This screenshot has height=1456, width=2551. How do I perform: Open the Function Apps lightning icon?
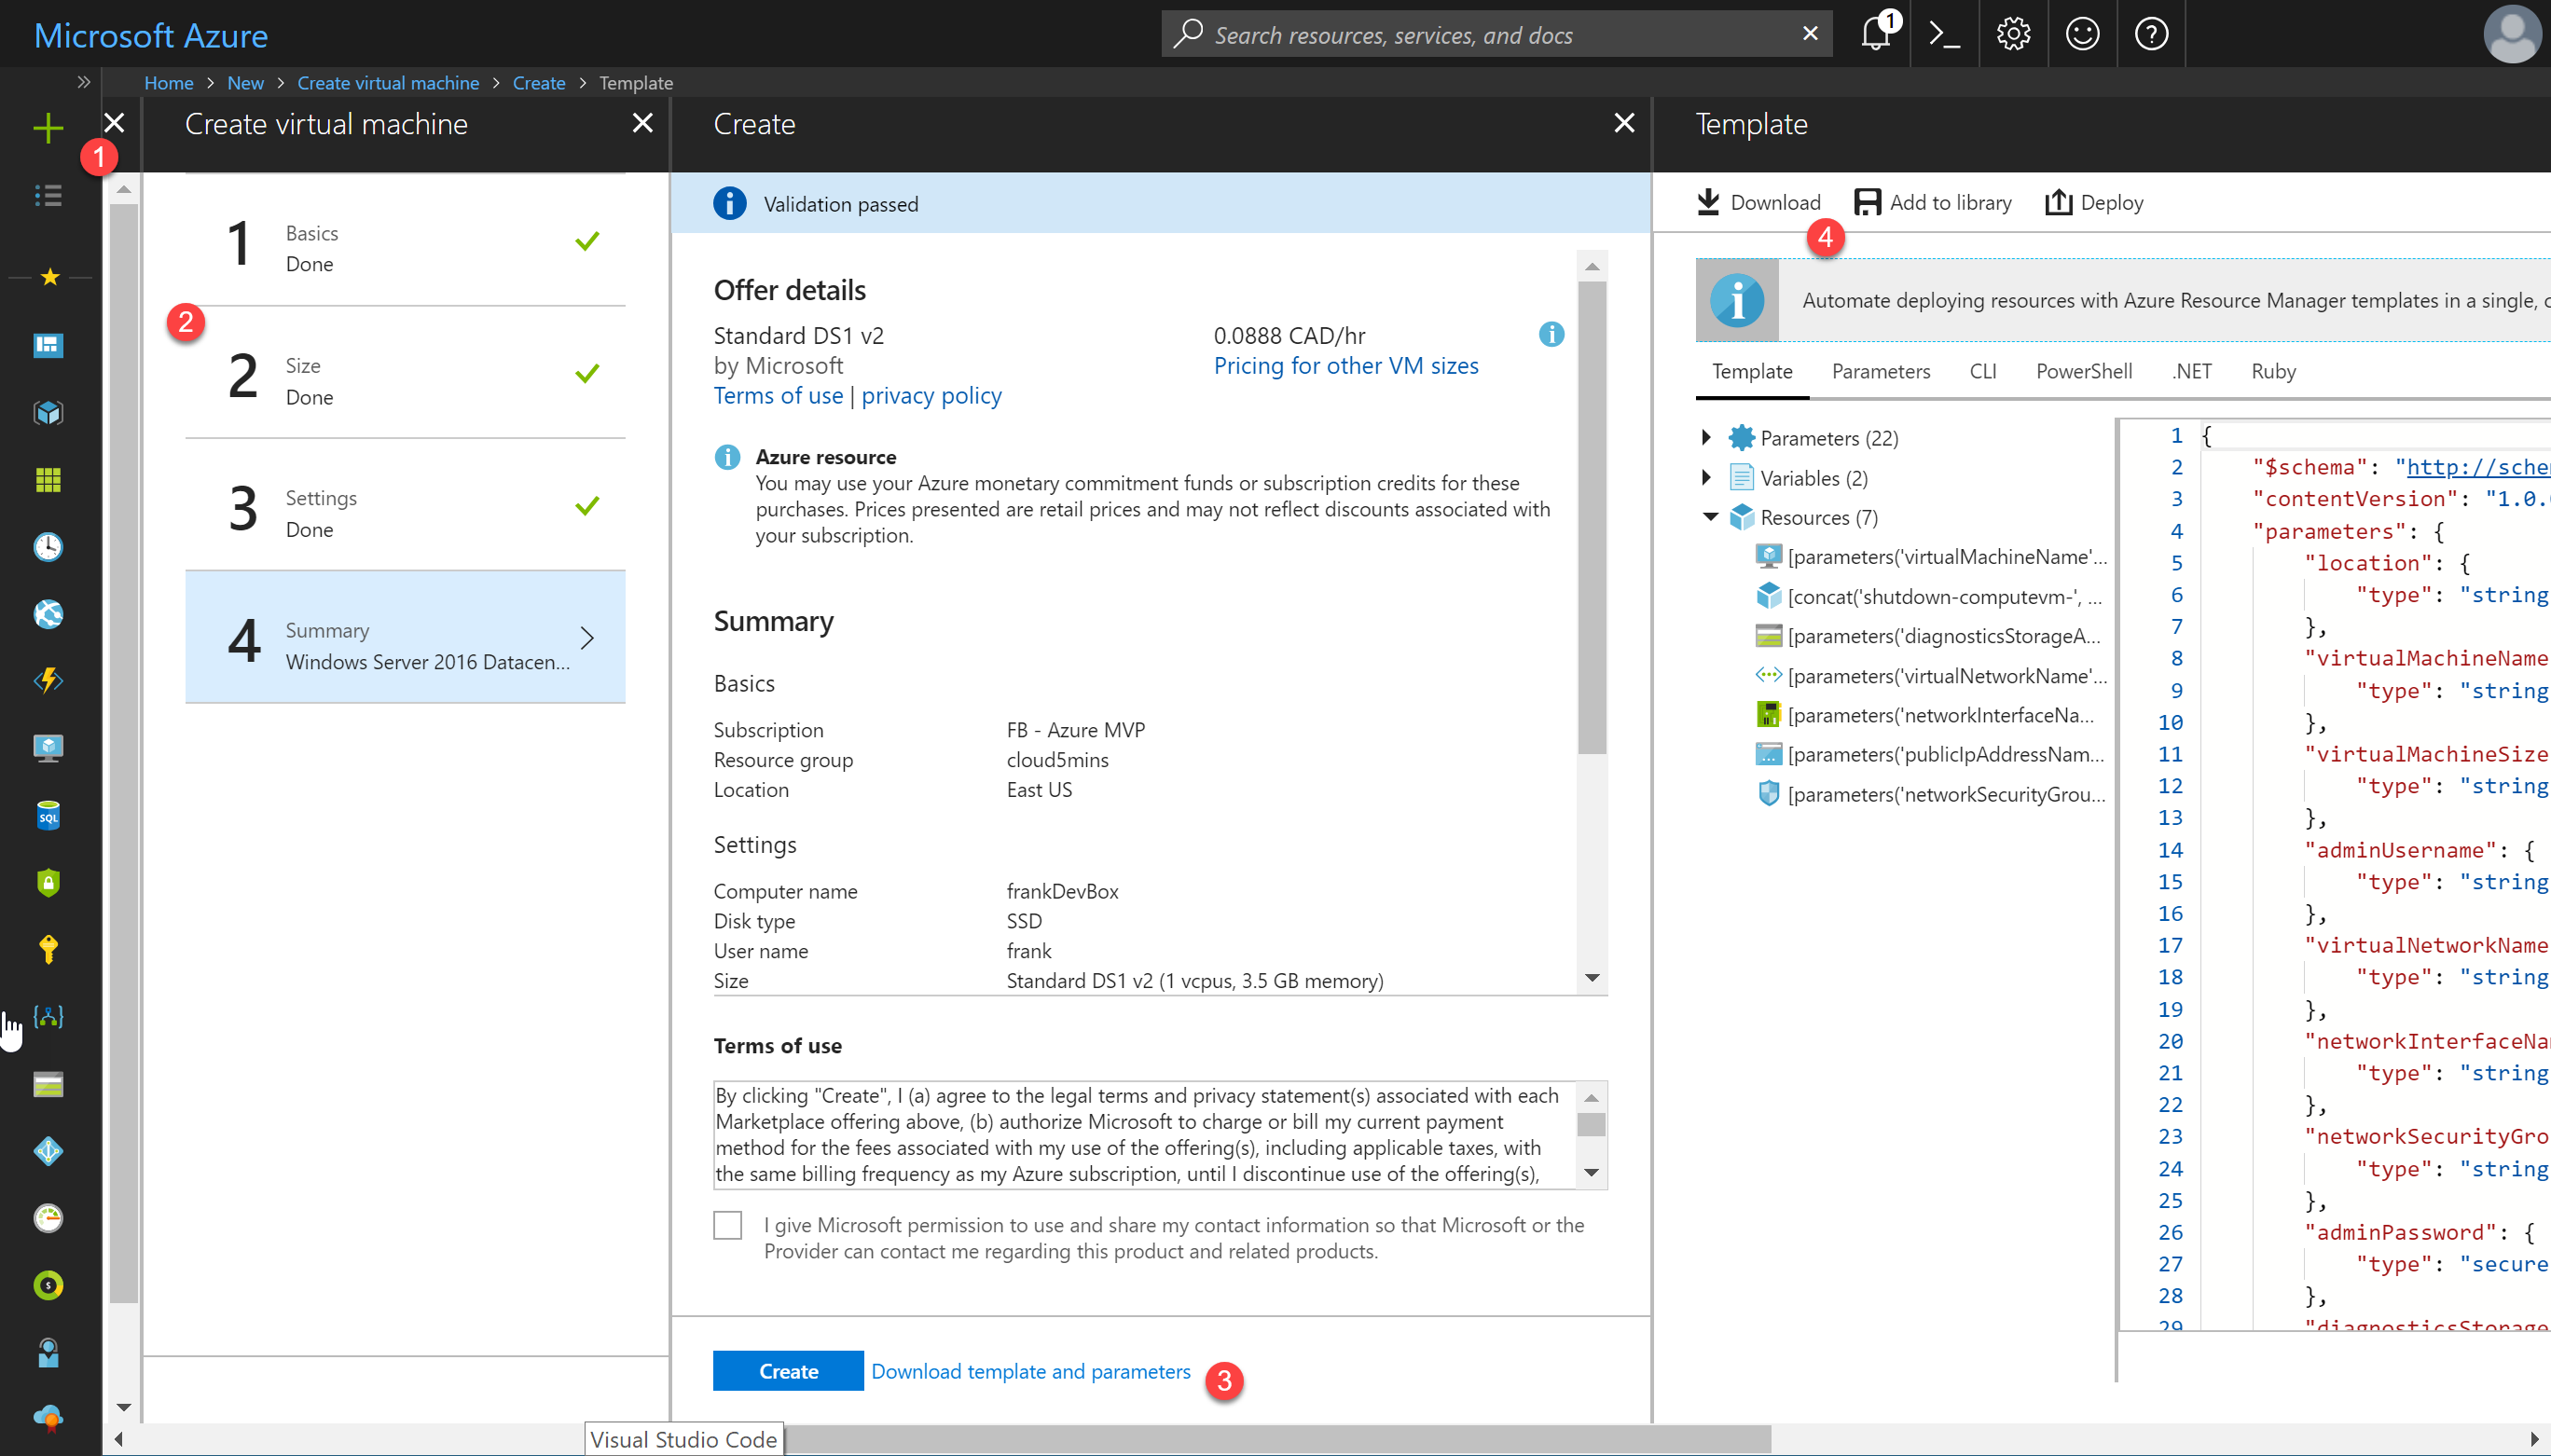pos(48,681)
